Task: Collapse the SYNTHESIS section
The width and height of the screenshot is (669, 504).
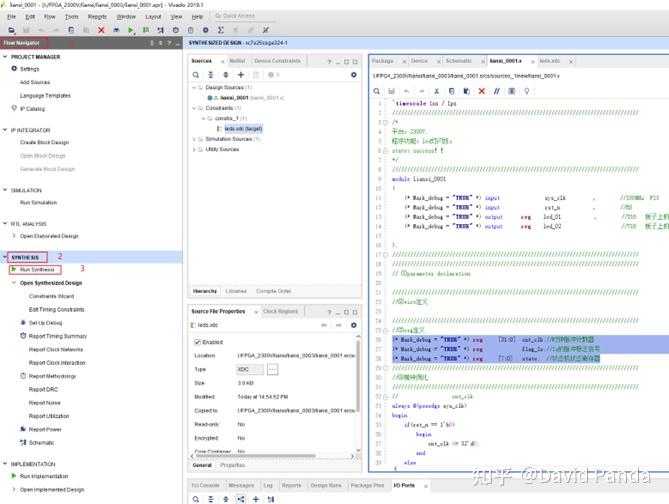Action: point(6,257)
